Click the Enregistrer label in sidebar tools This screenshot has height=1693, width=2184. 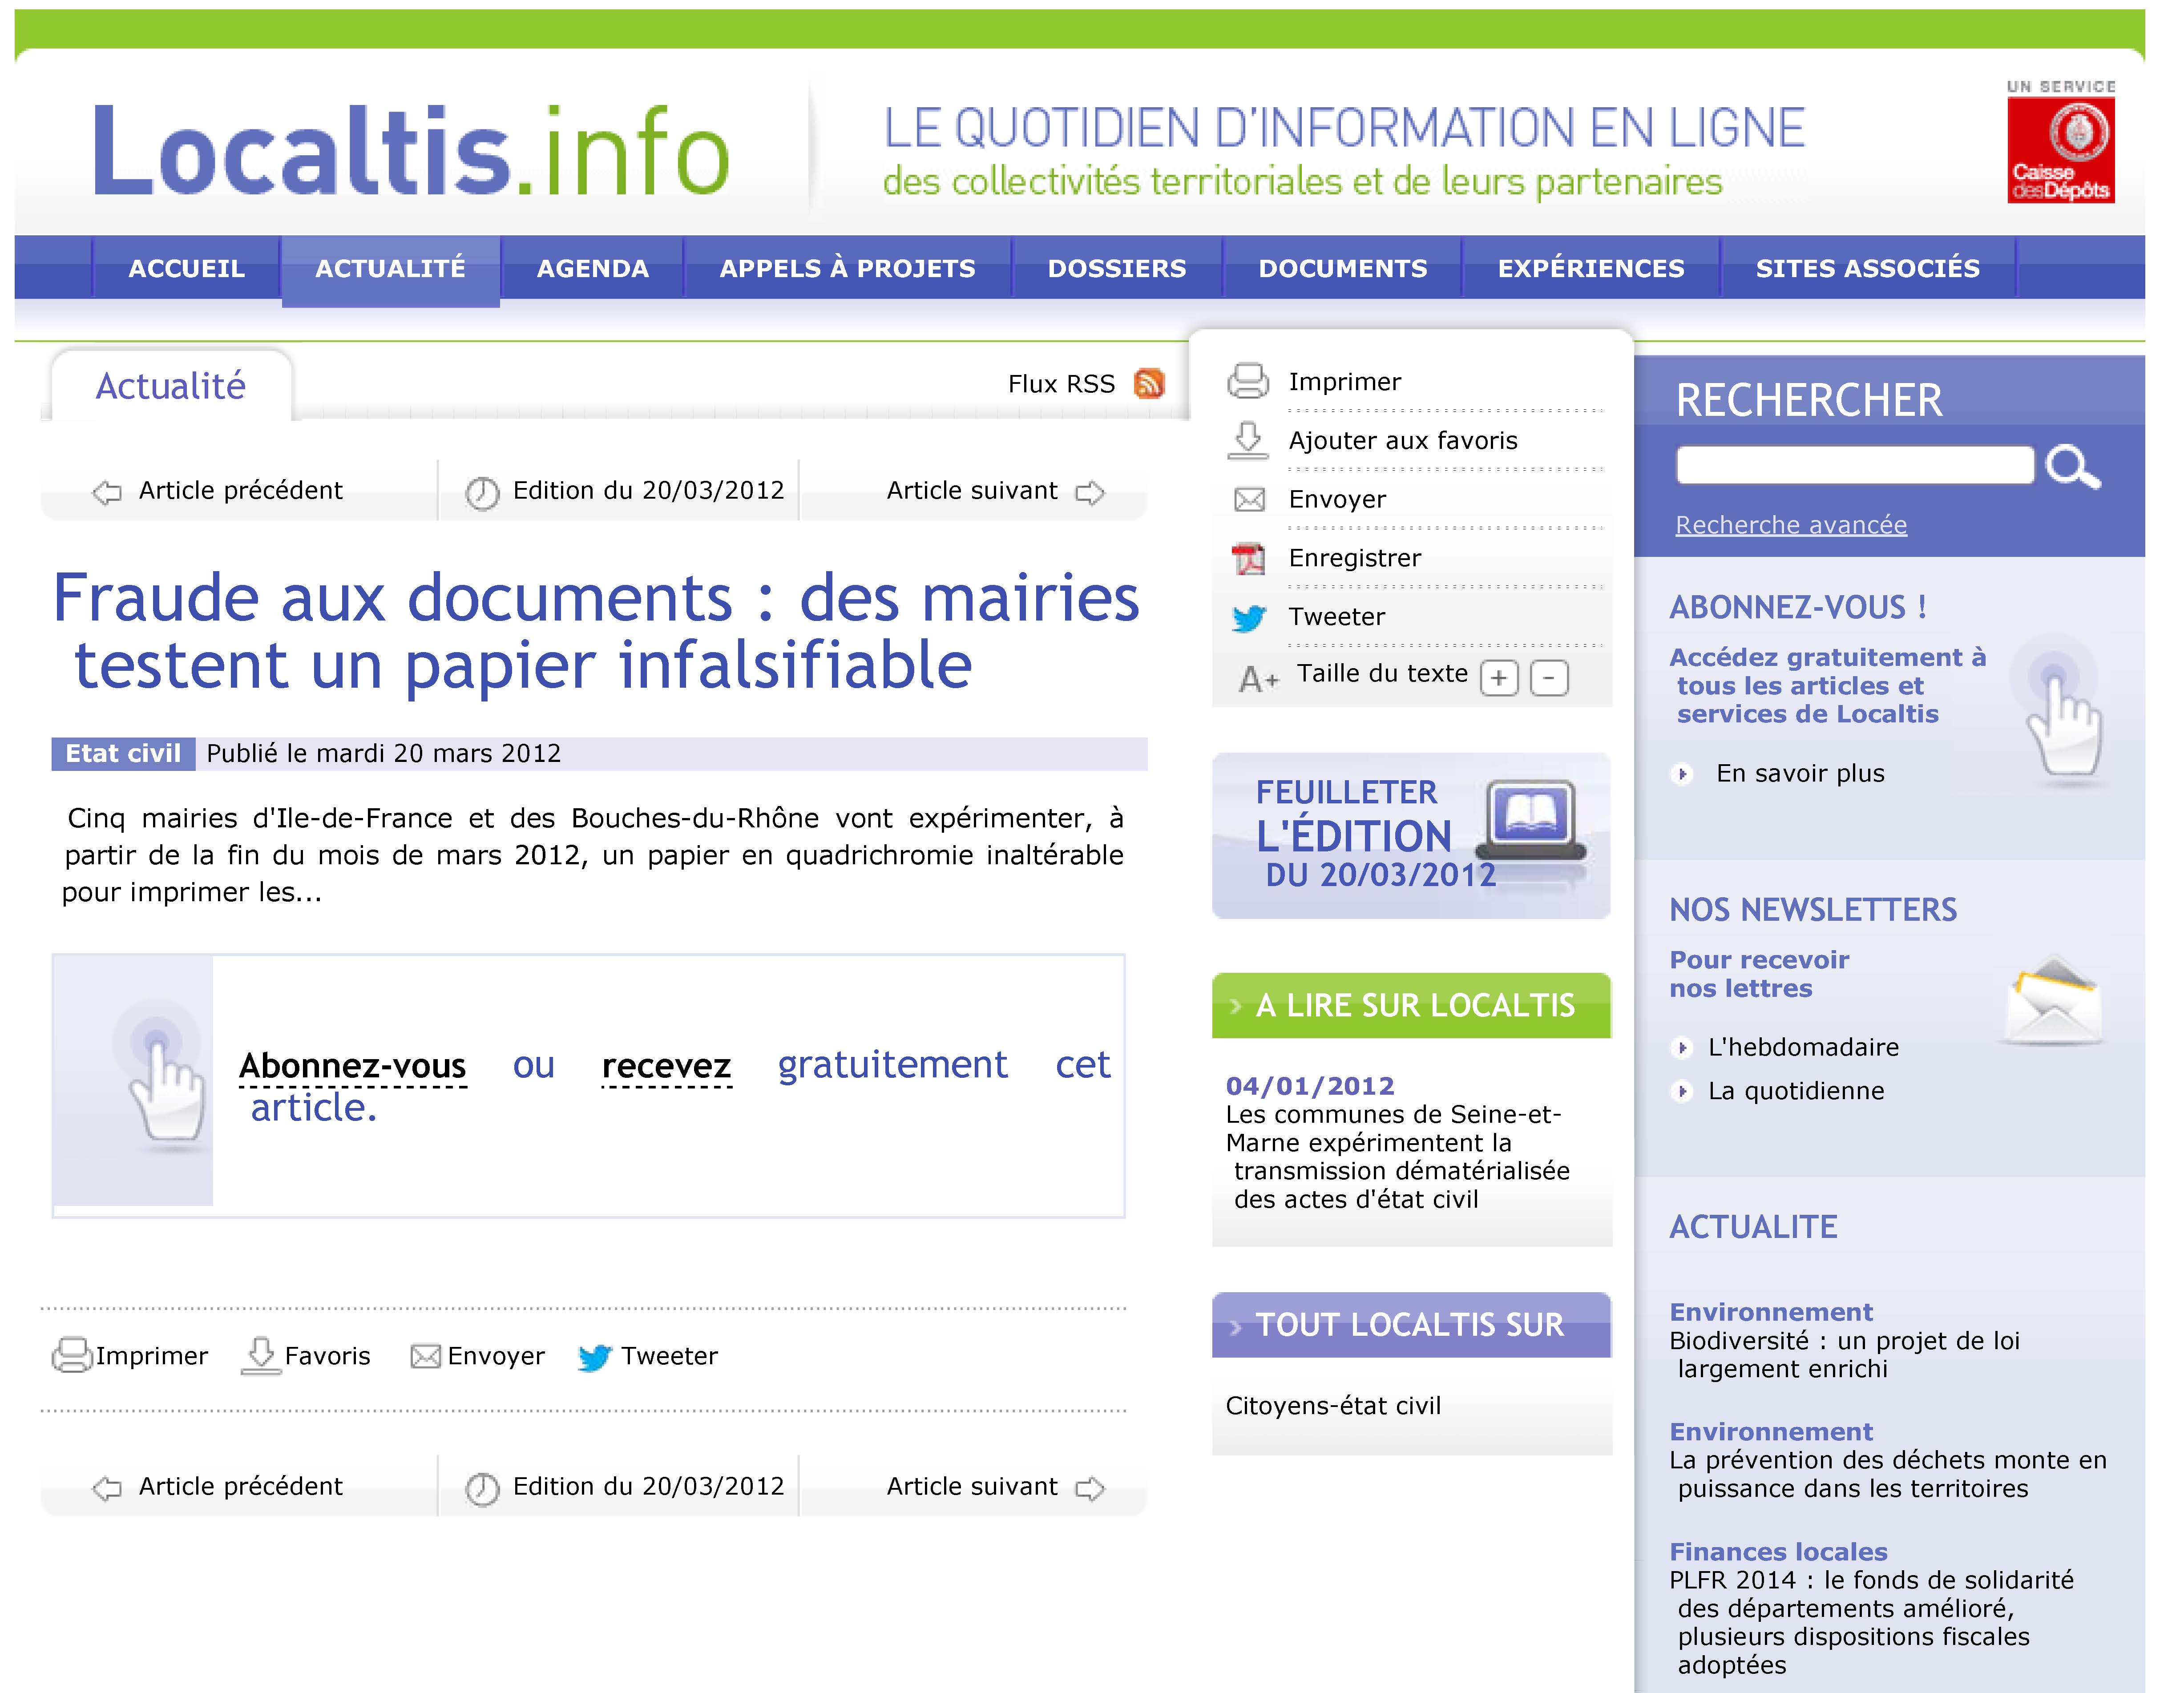point(1355,558)
